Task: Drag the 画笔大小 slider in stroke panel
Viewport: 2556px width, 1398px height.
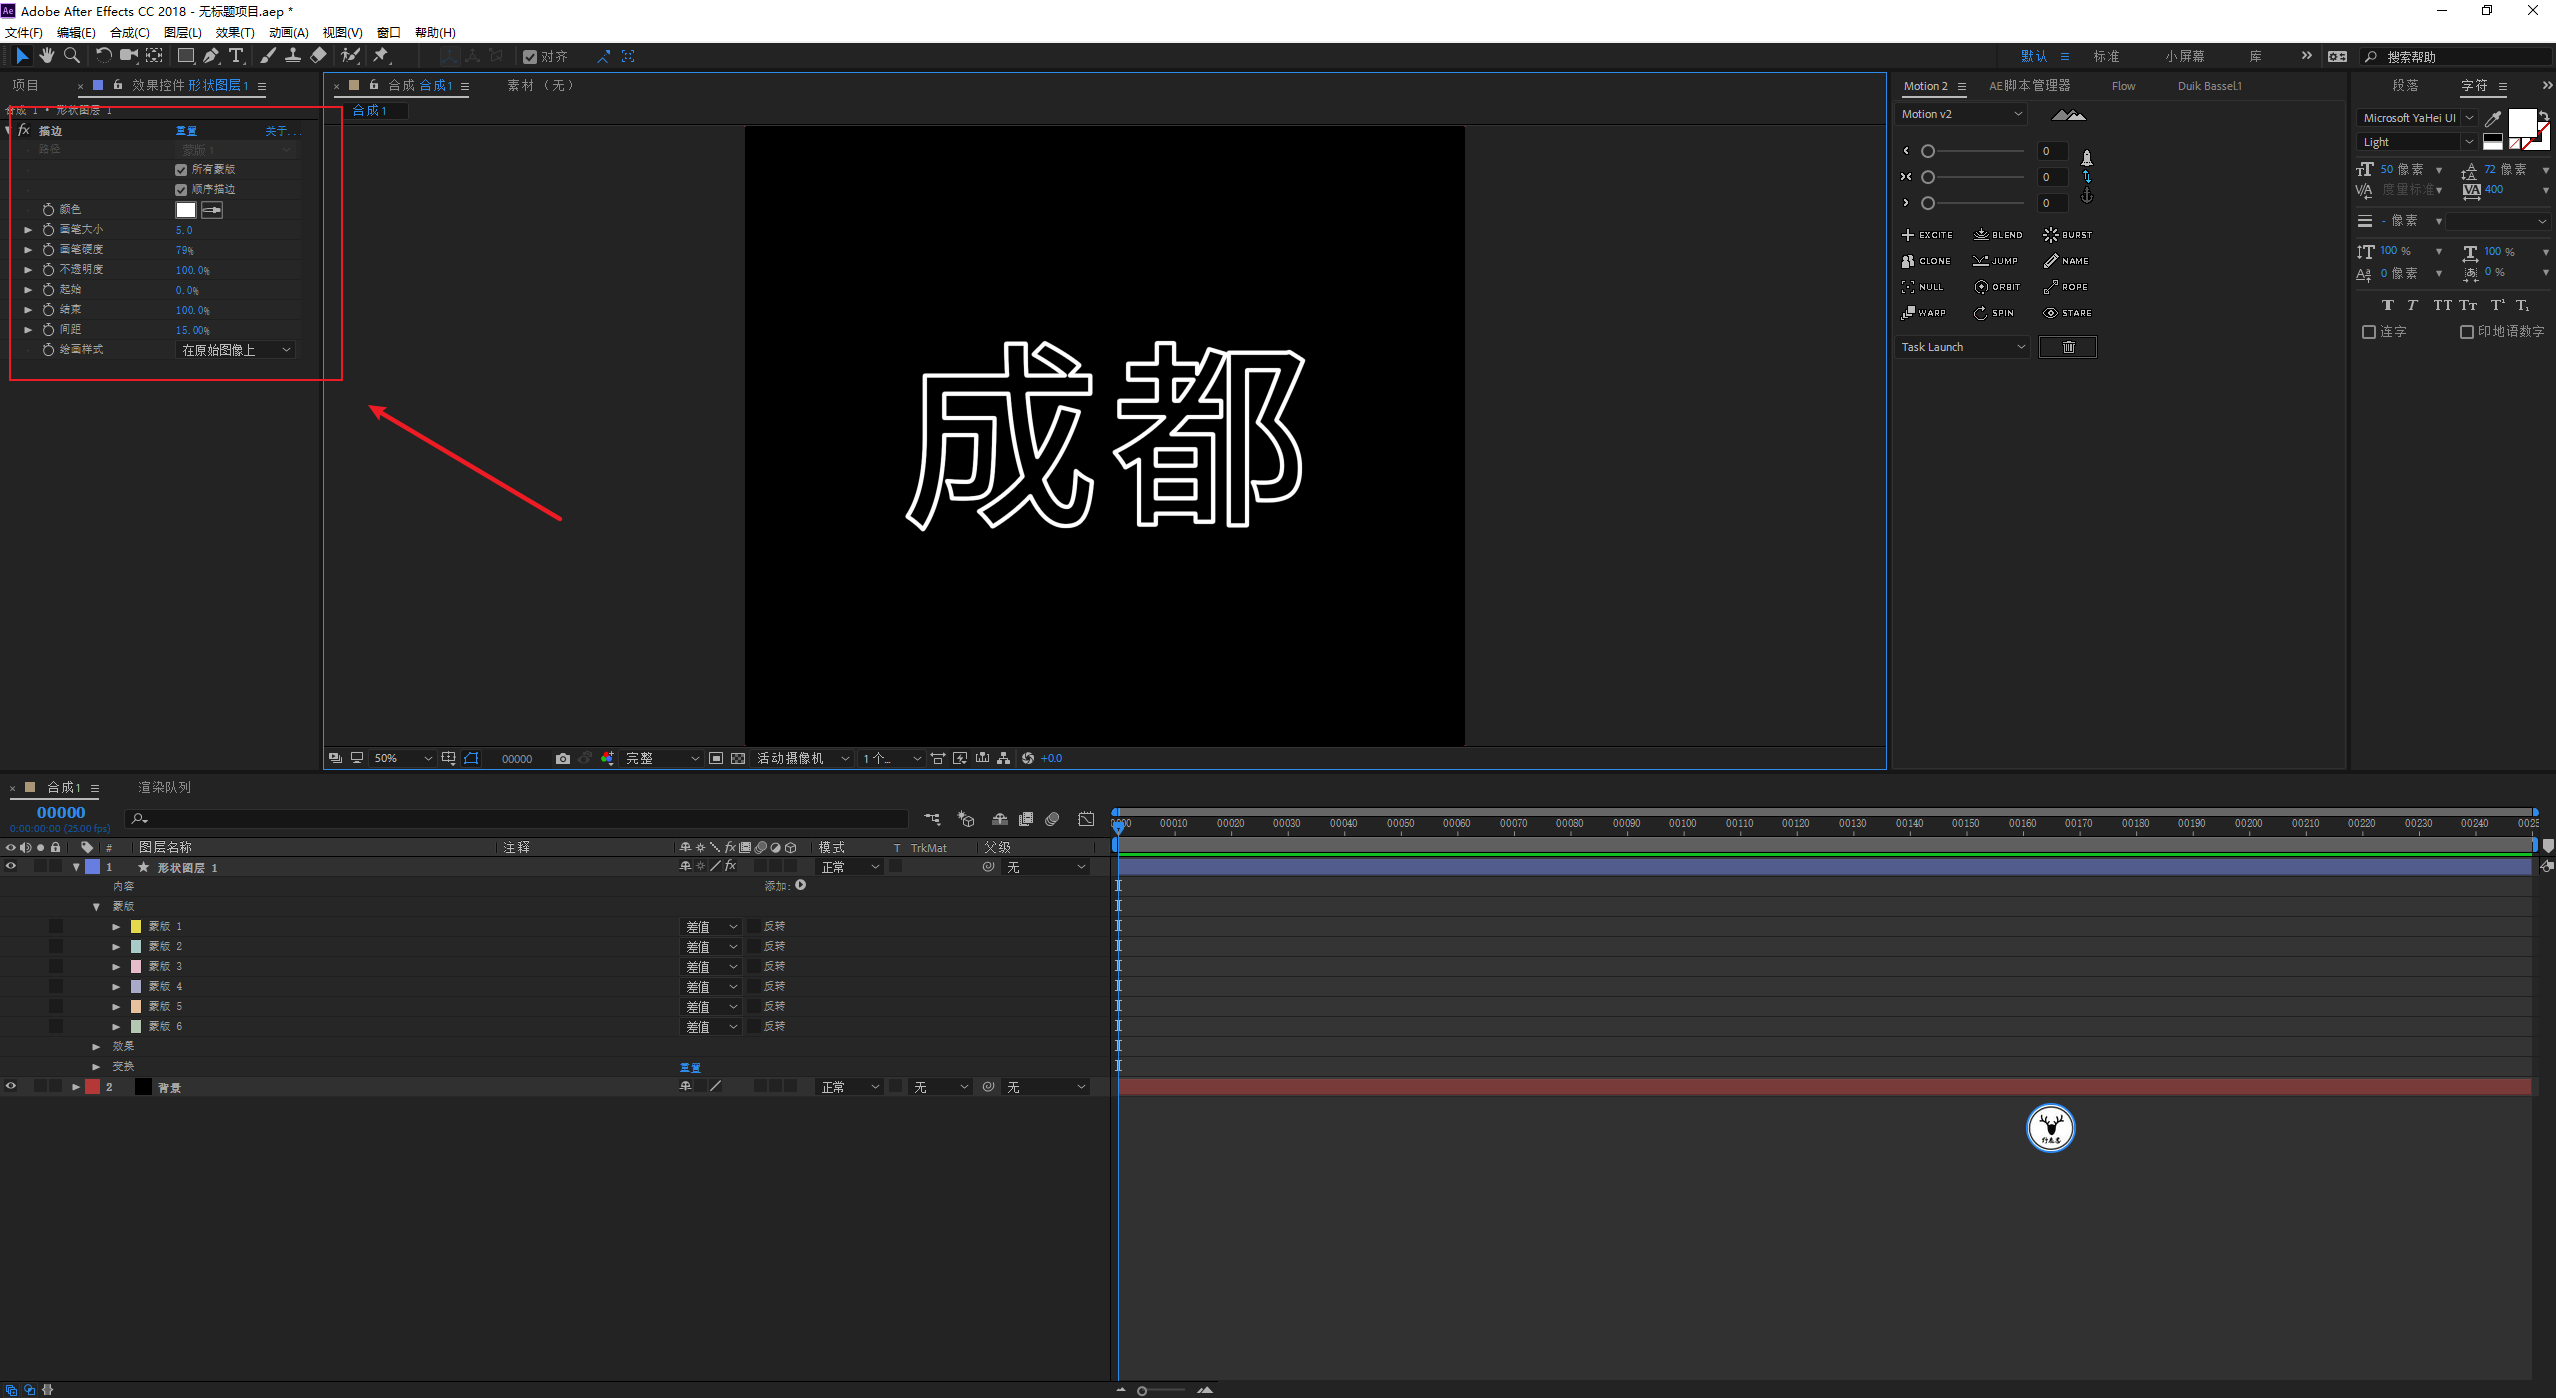Action: point(186,229)
